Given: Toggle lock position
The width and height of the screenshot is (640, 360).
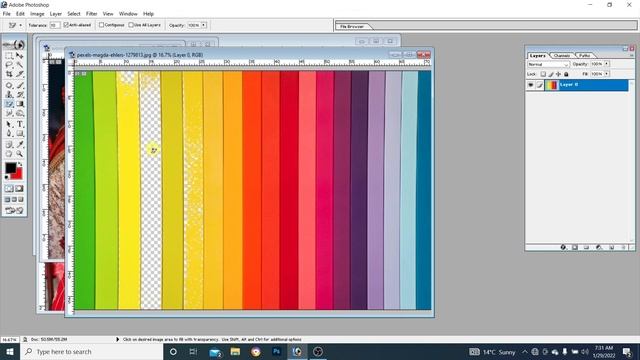Looking at the screenshot, I should click(558, 74).
